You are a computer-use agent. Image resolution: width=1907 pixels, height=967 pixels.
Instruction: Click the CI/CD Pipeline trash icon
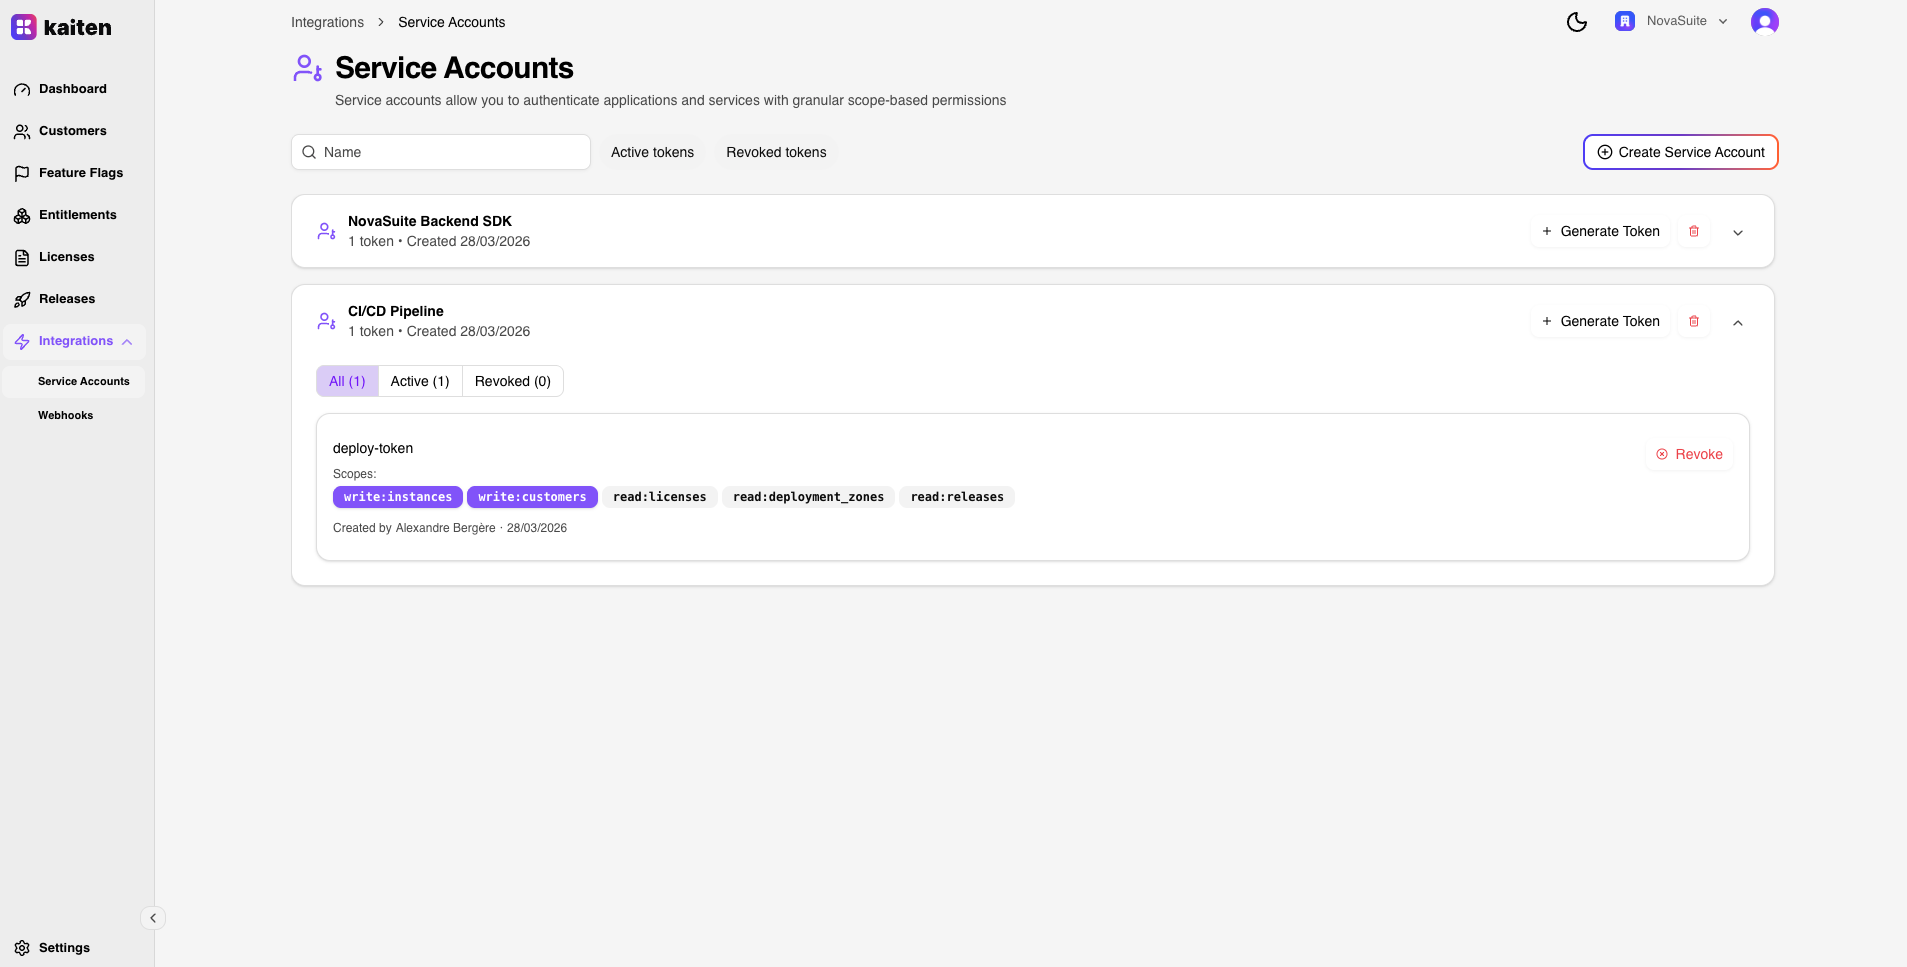(x=1694, y=321)
